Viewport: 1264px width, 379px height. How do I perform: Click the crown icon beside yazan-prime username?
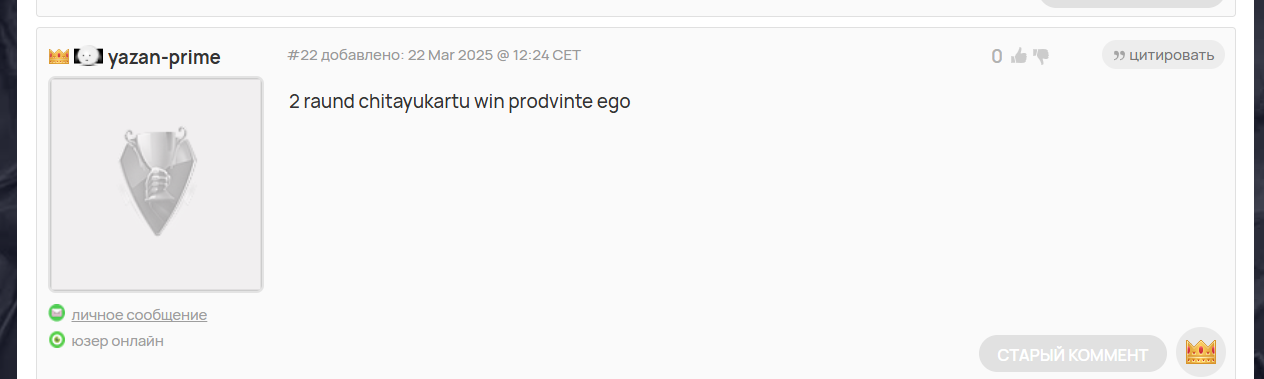pos(58,57)
